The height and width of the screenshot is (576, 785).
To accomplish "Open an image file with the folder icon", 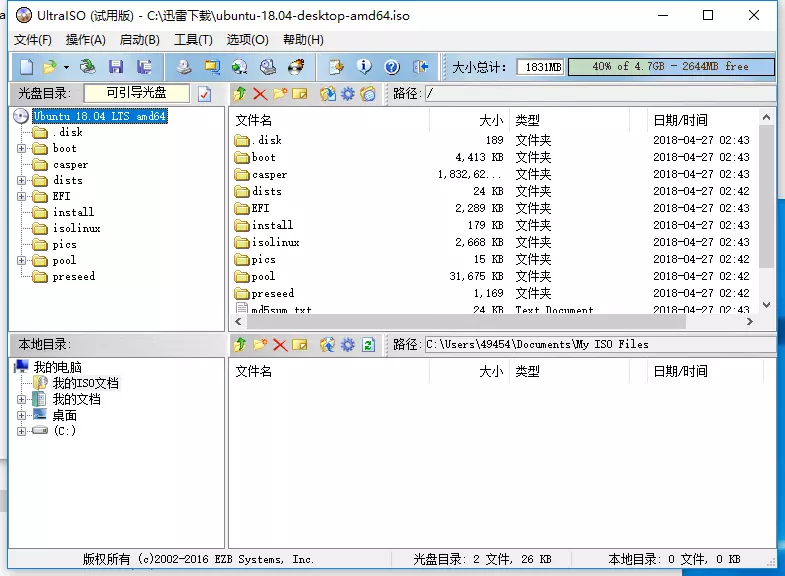I will [x=50, y=67].
